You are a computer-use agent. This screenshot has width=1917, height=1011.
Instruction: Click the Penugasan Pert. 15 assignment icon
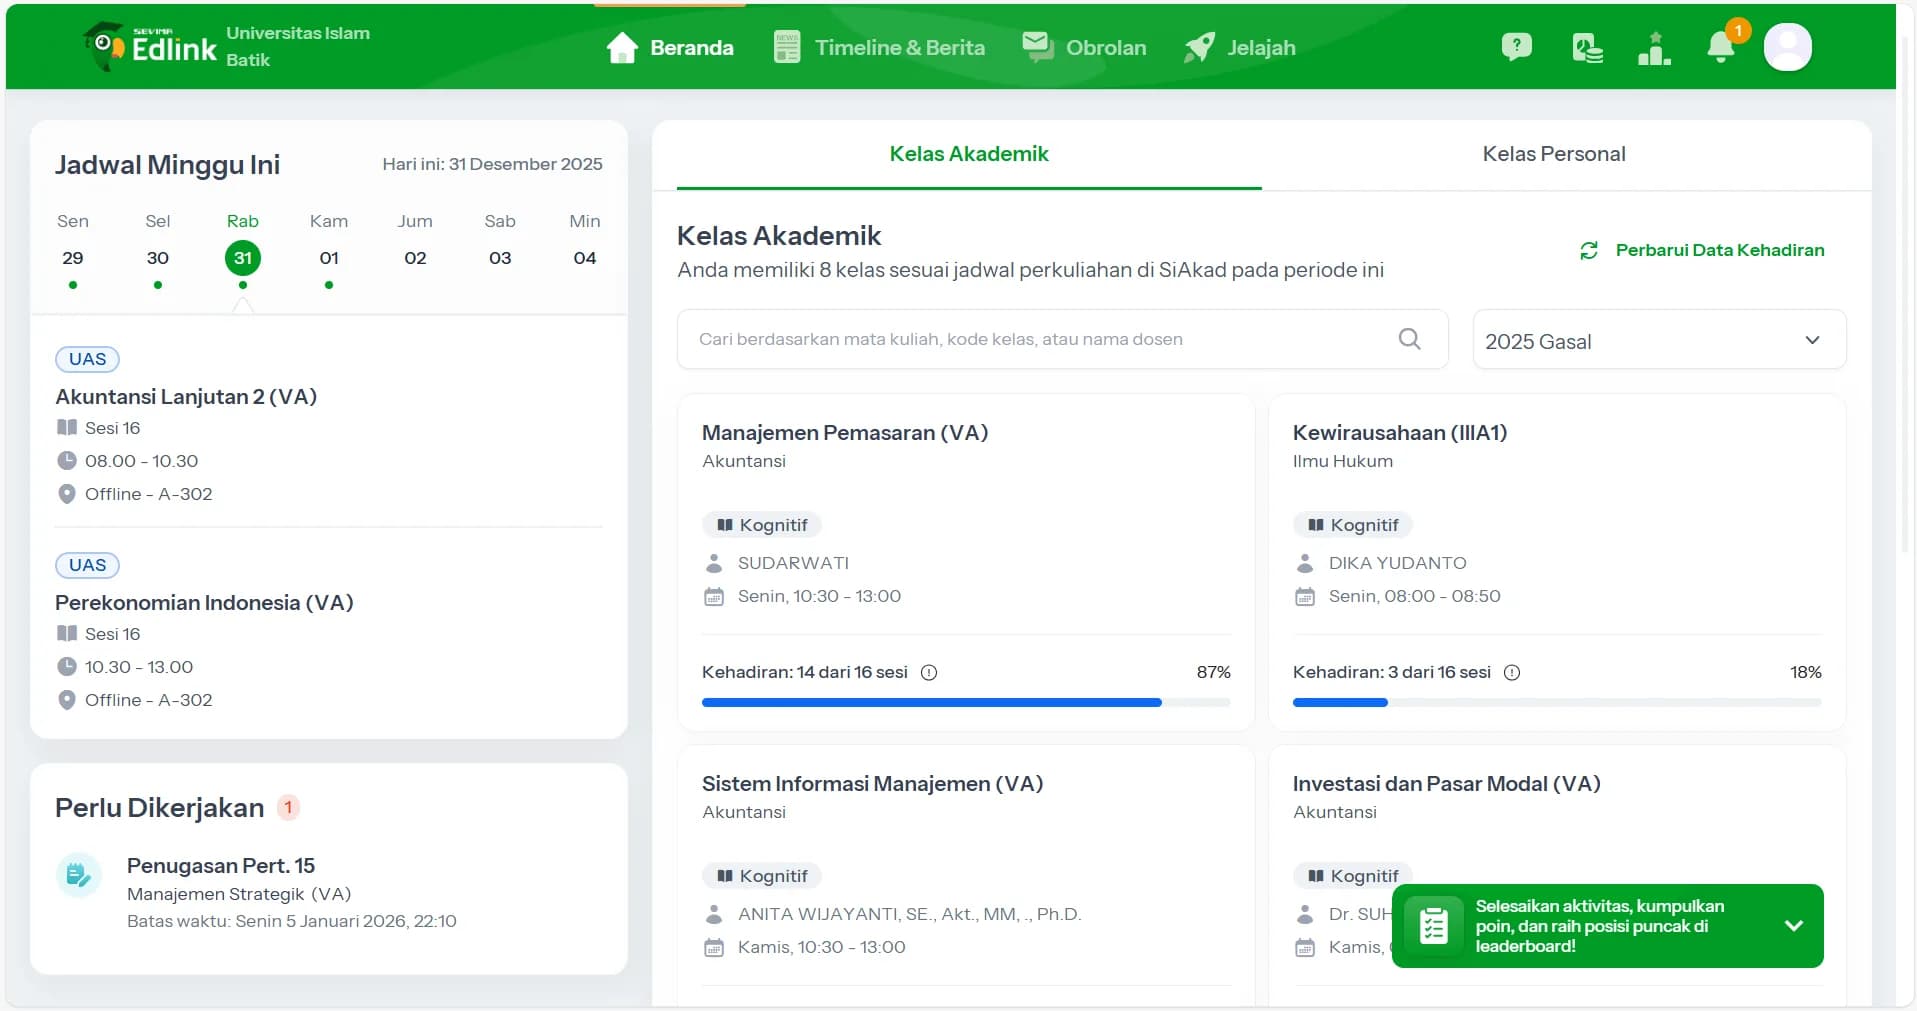[78, 876]
